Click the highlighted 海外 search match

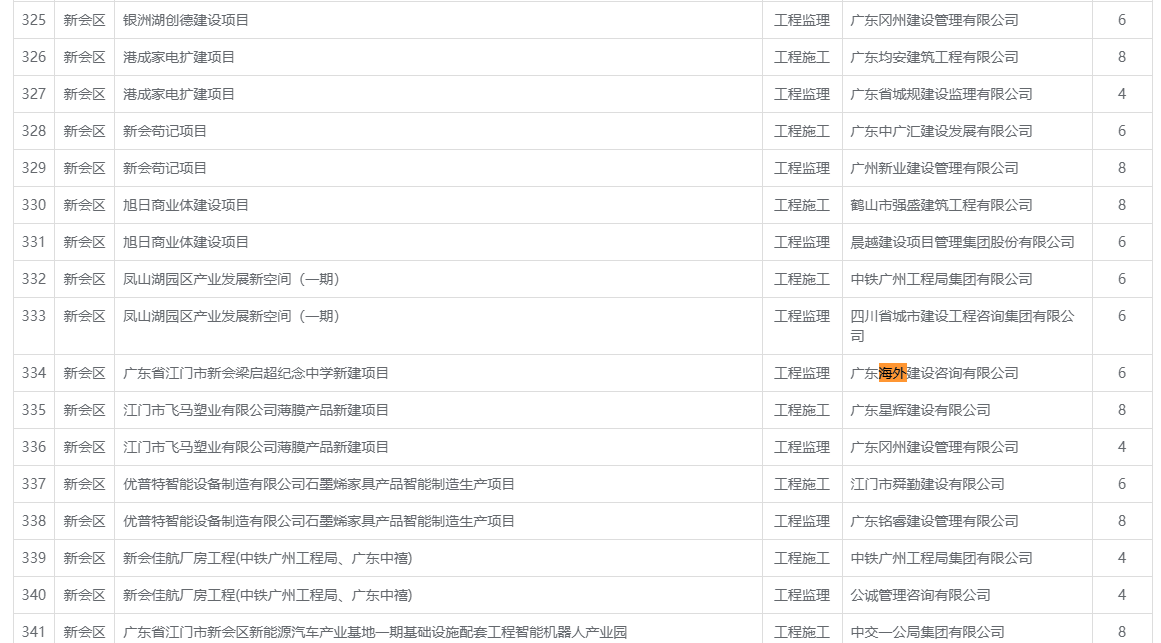pos(892,373)
